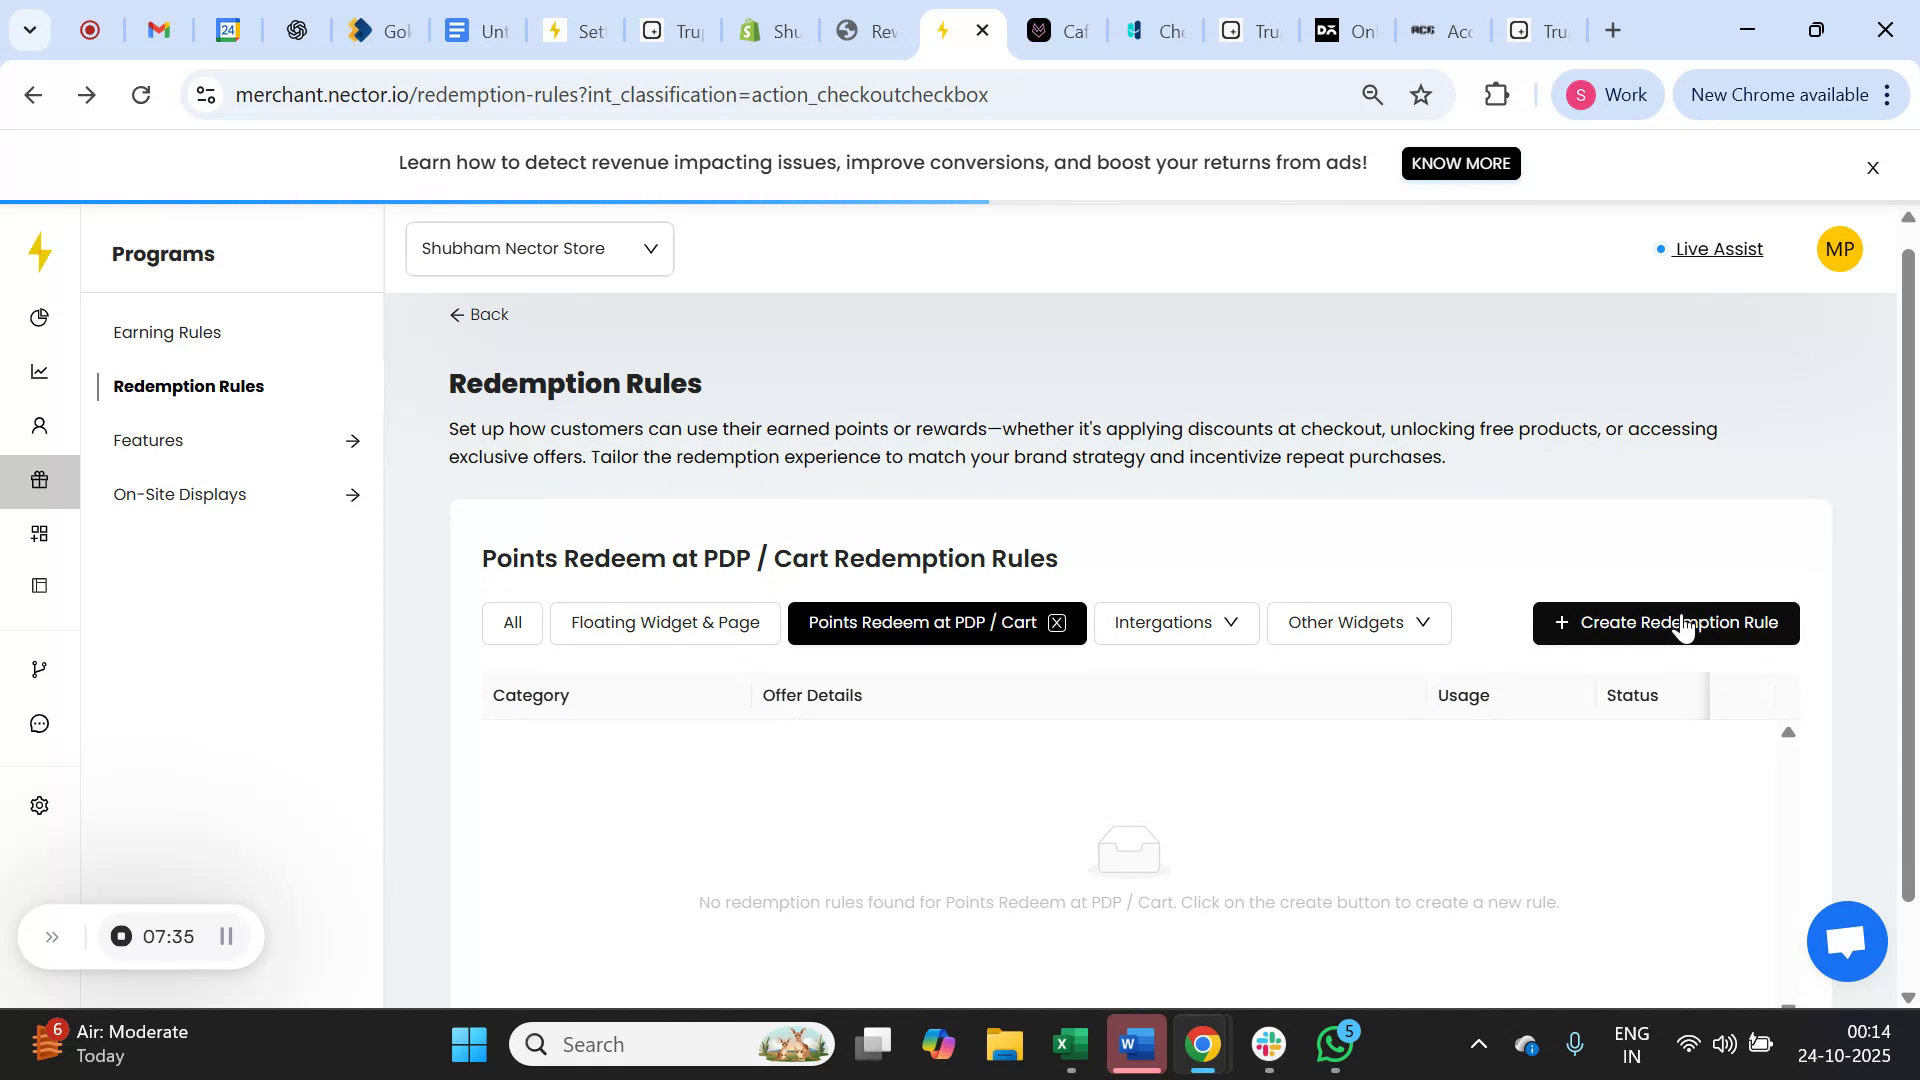Remove the Points Redeem at PDP / Cart filter
The image size is (1920, 1080).
pyautogui.click(x=1057, y=623)
